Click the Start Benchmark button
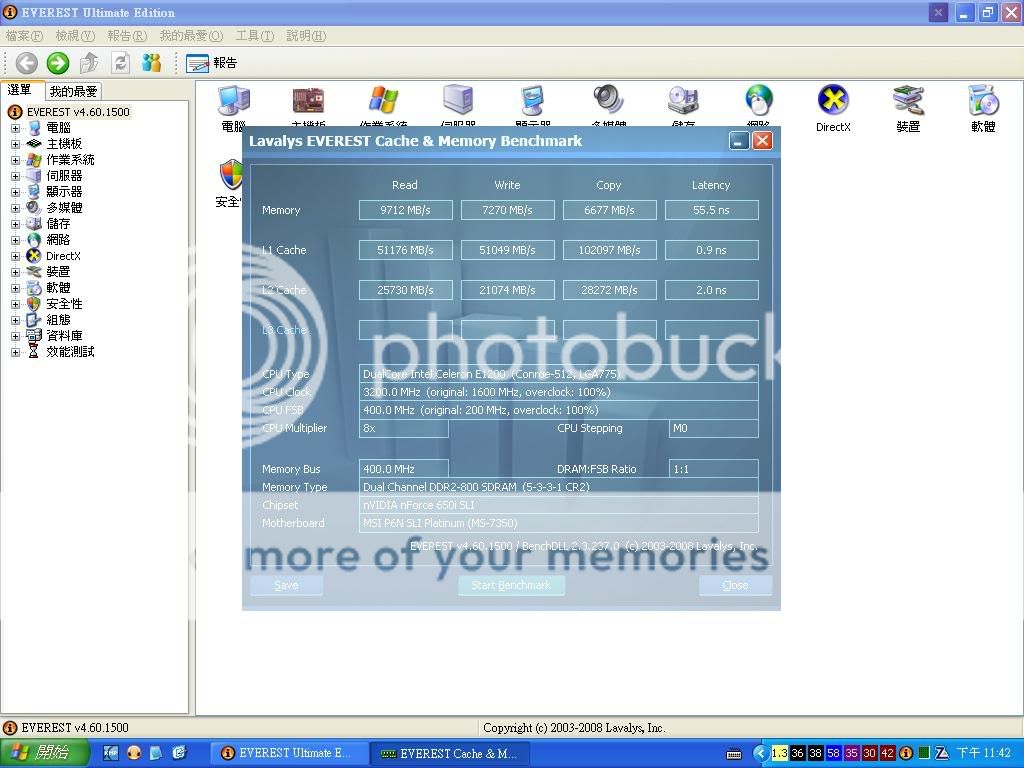The image size is (1024, 768). coord(511,585)
